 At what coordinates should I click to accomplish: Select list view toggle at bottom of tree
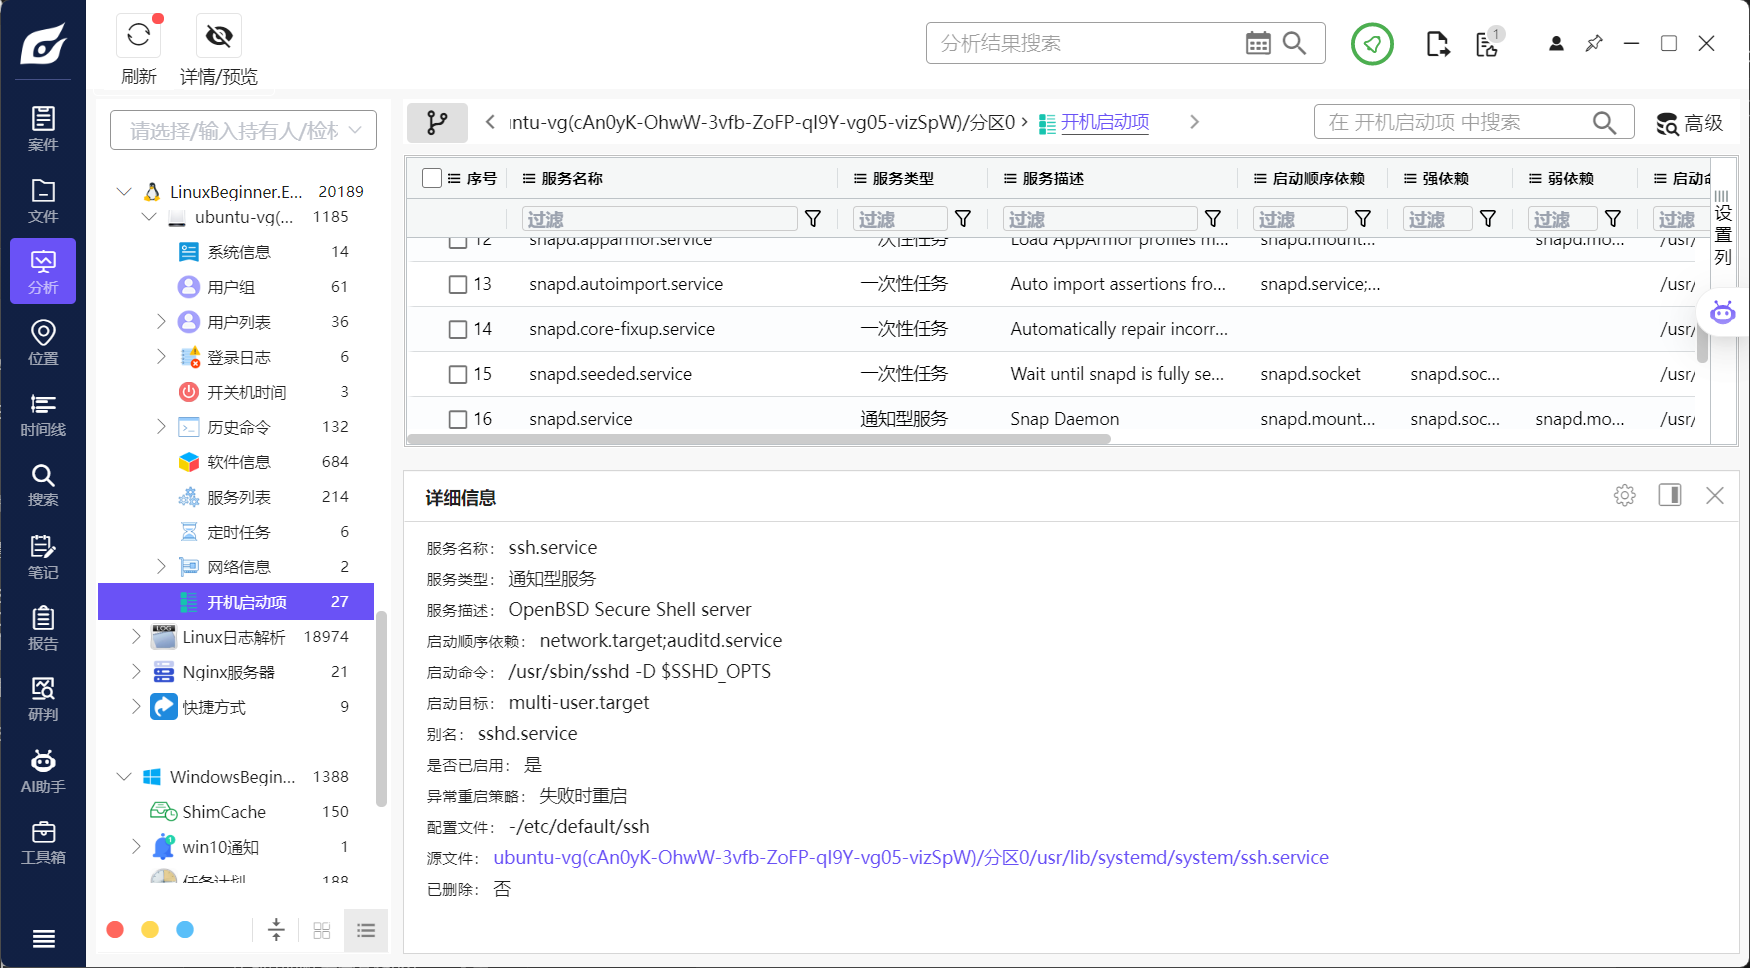(x=366, y=930)
